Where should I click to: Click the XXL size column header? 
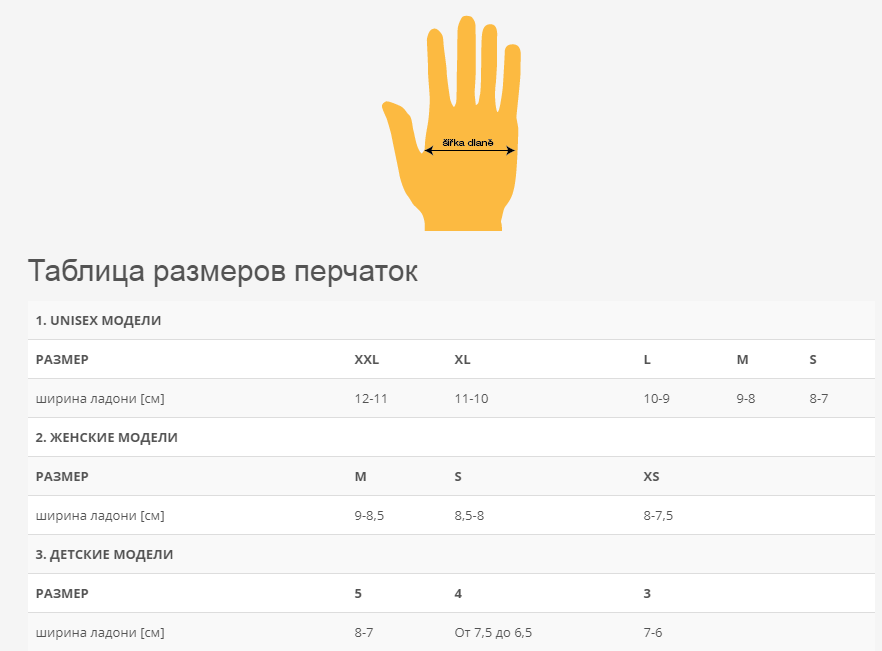coord(367,360)
